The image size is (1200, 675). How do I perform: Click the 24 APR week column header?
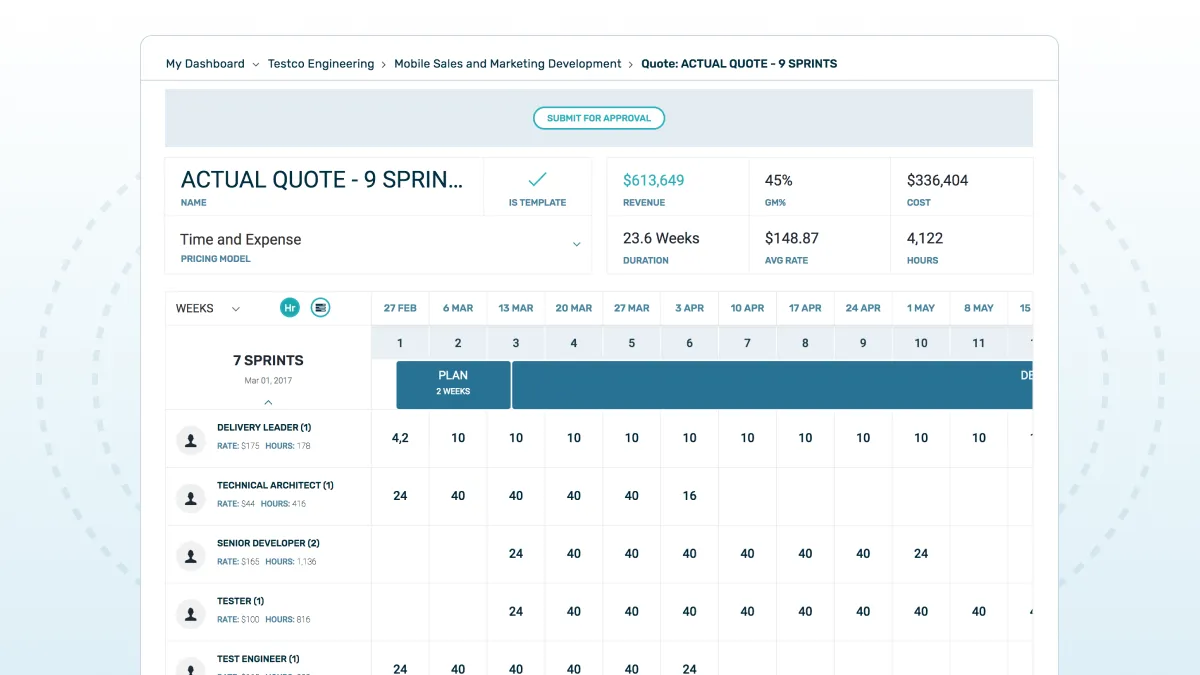coord(863,308)
